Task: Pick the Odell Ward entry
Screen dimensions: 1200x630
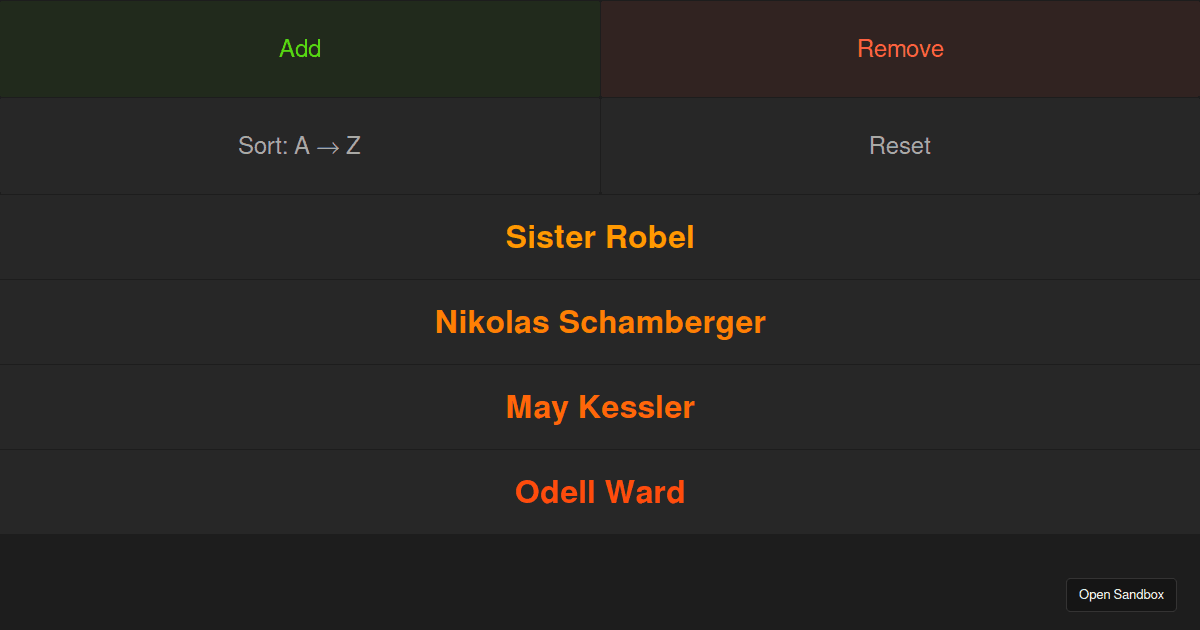Action: pyautogui.click(x=600, y=492)
